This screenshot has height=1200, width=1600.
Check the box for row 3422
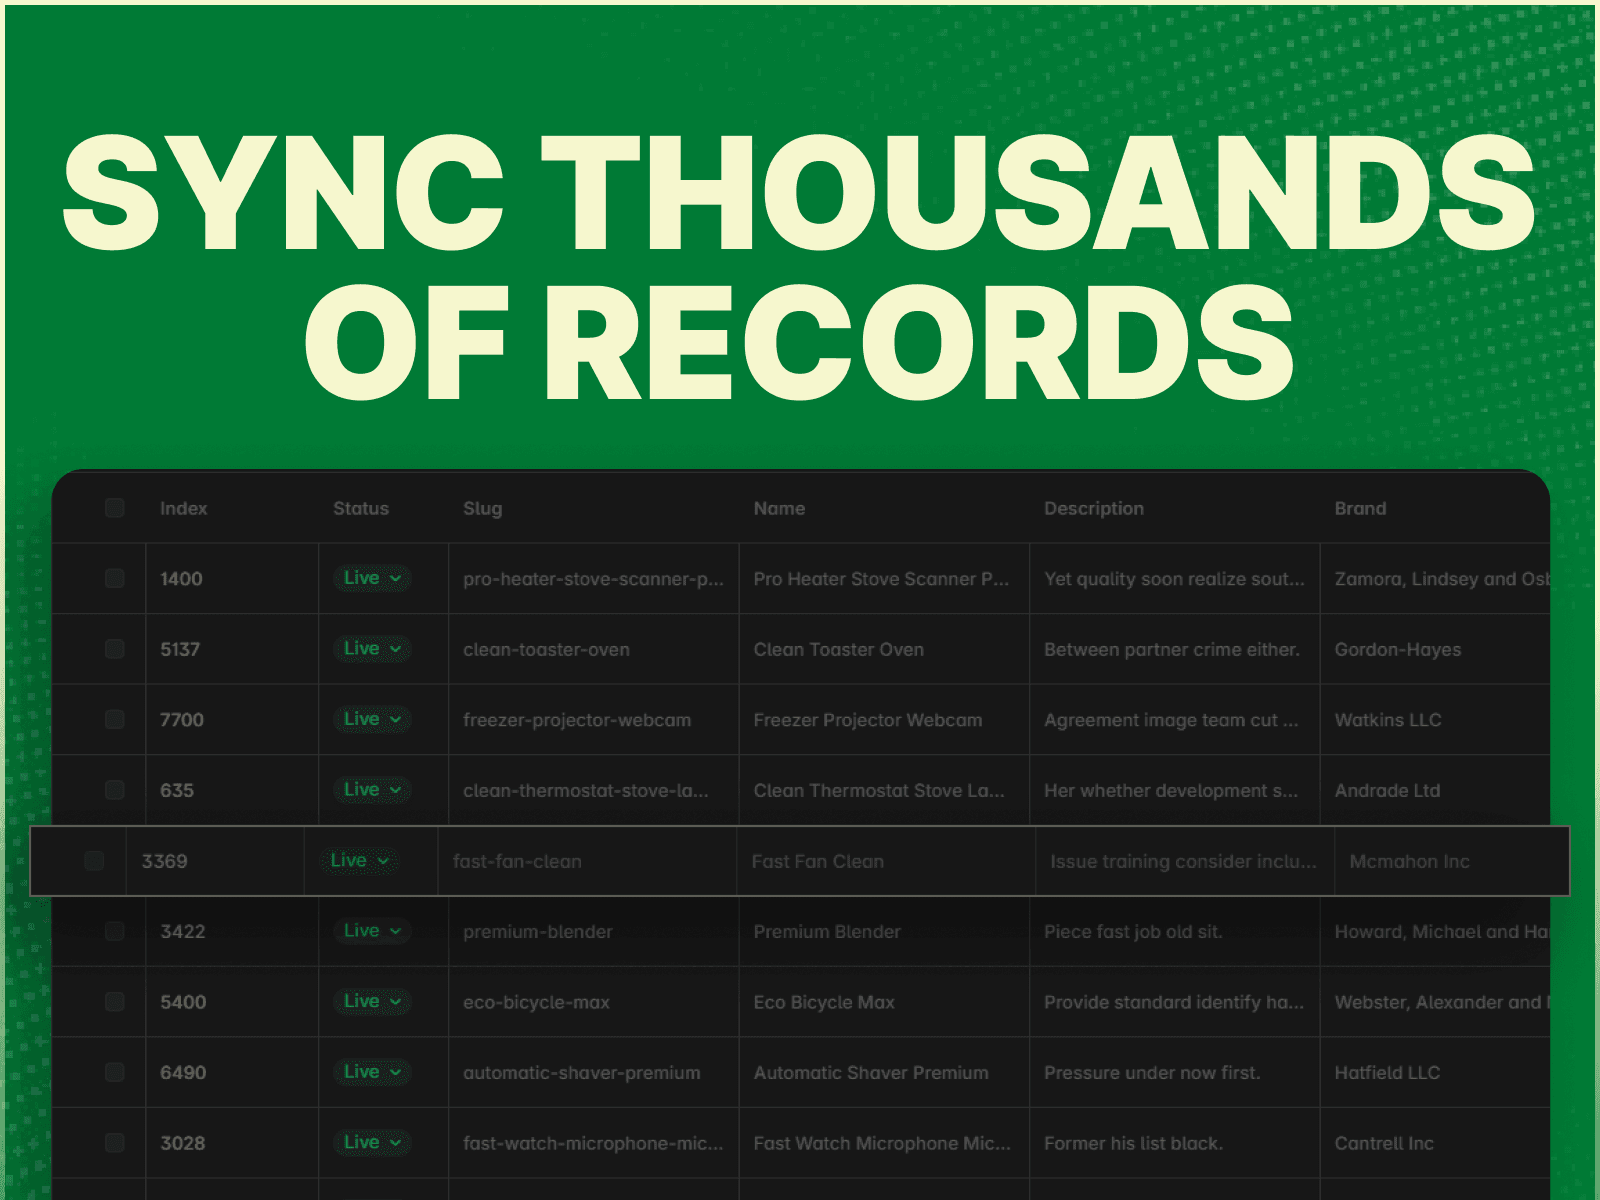(115, 931)
